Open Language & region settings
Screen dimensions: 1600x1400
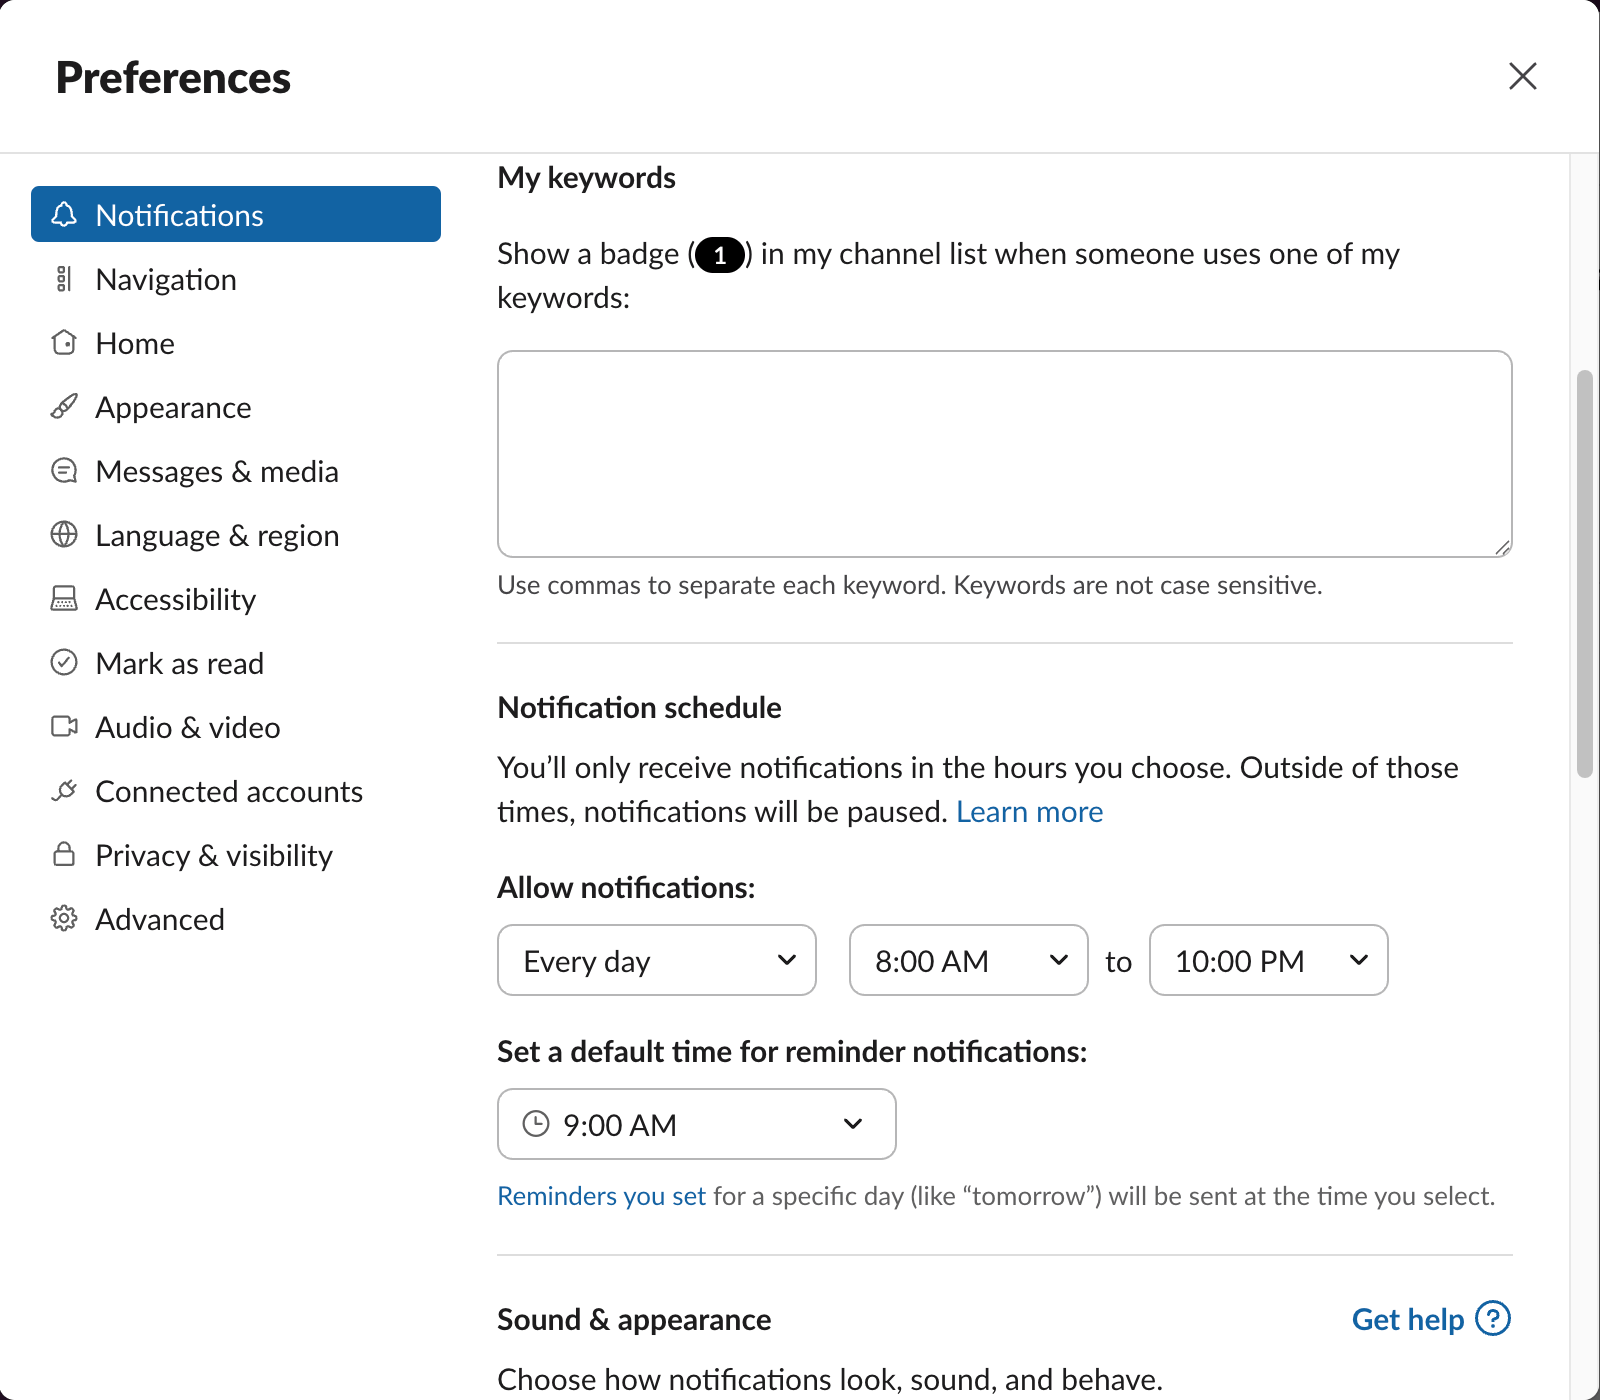click(236, 535)
